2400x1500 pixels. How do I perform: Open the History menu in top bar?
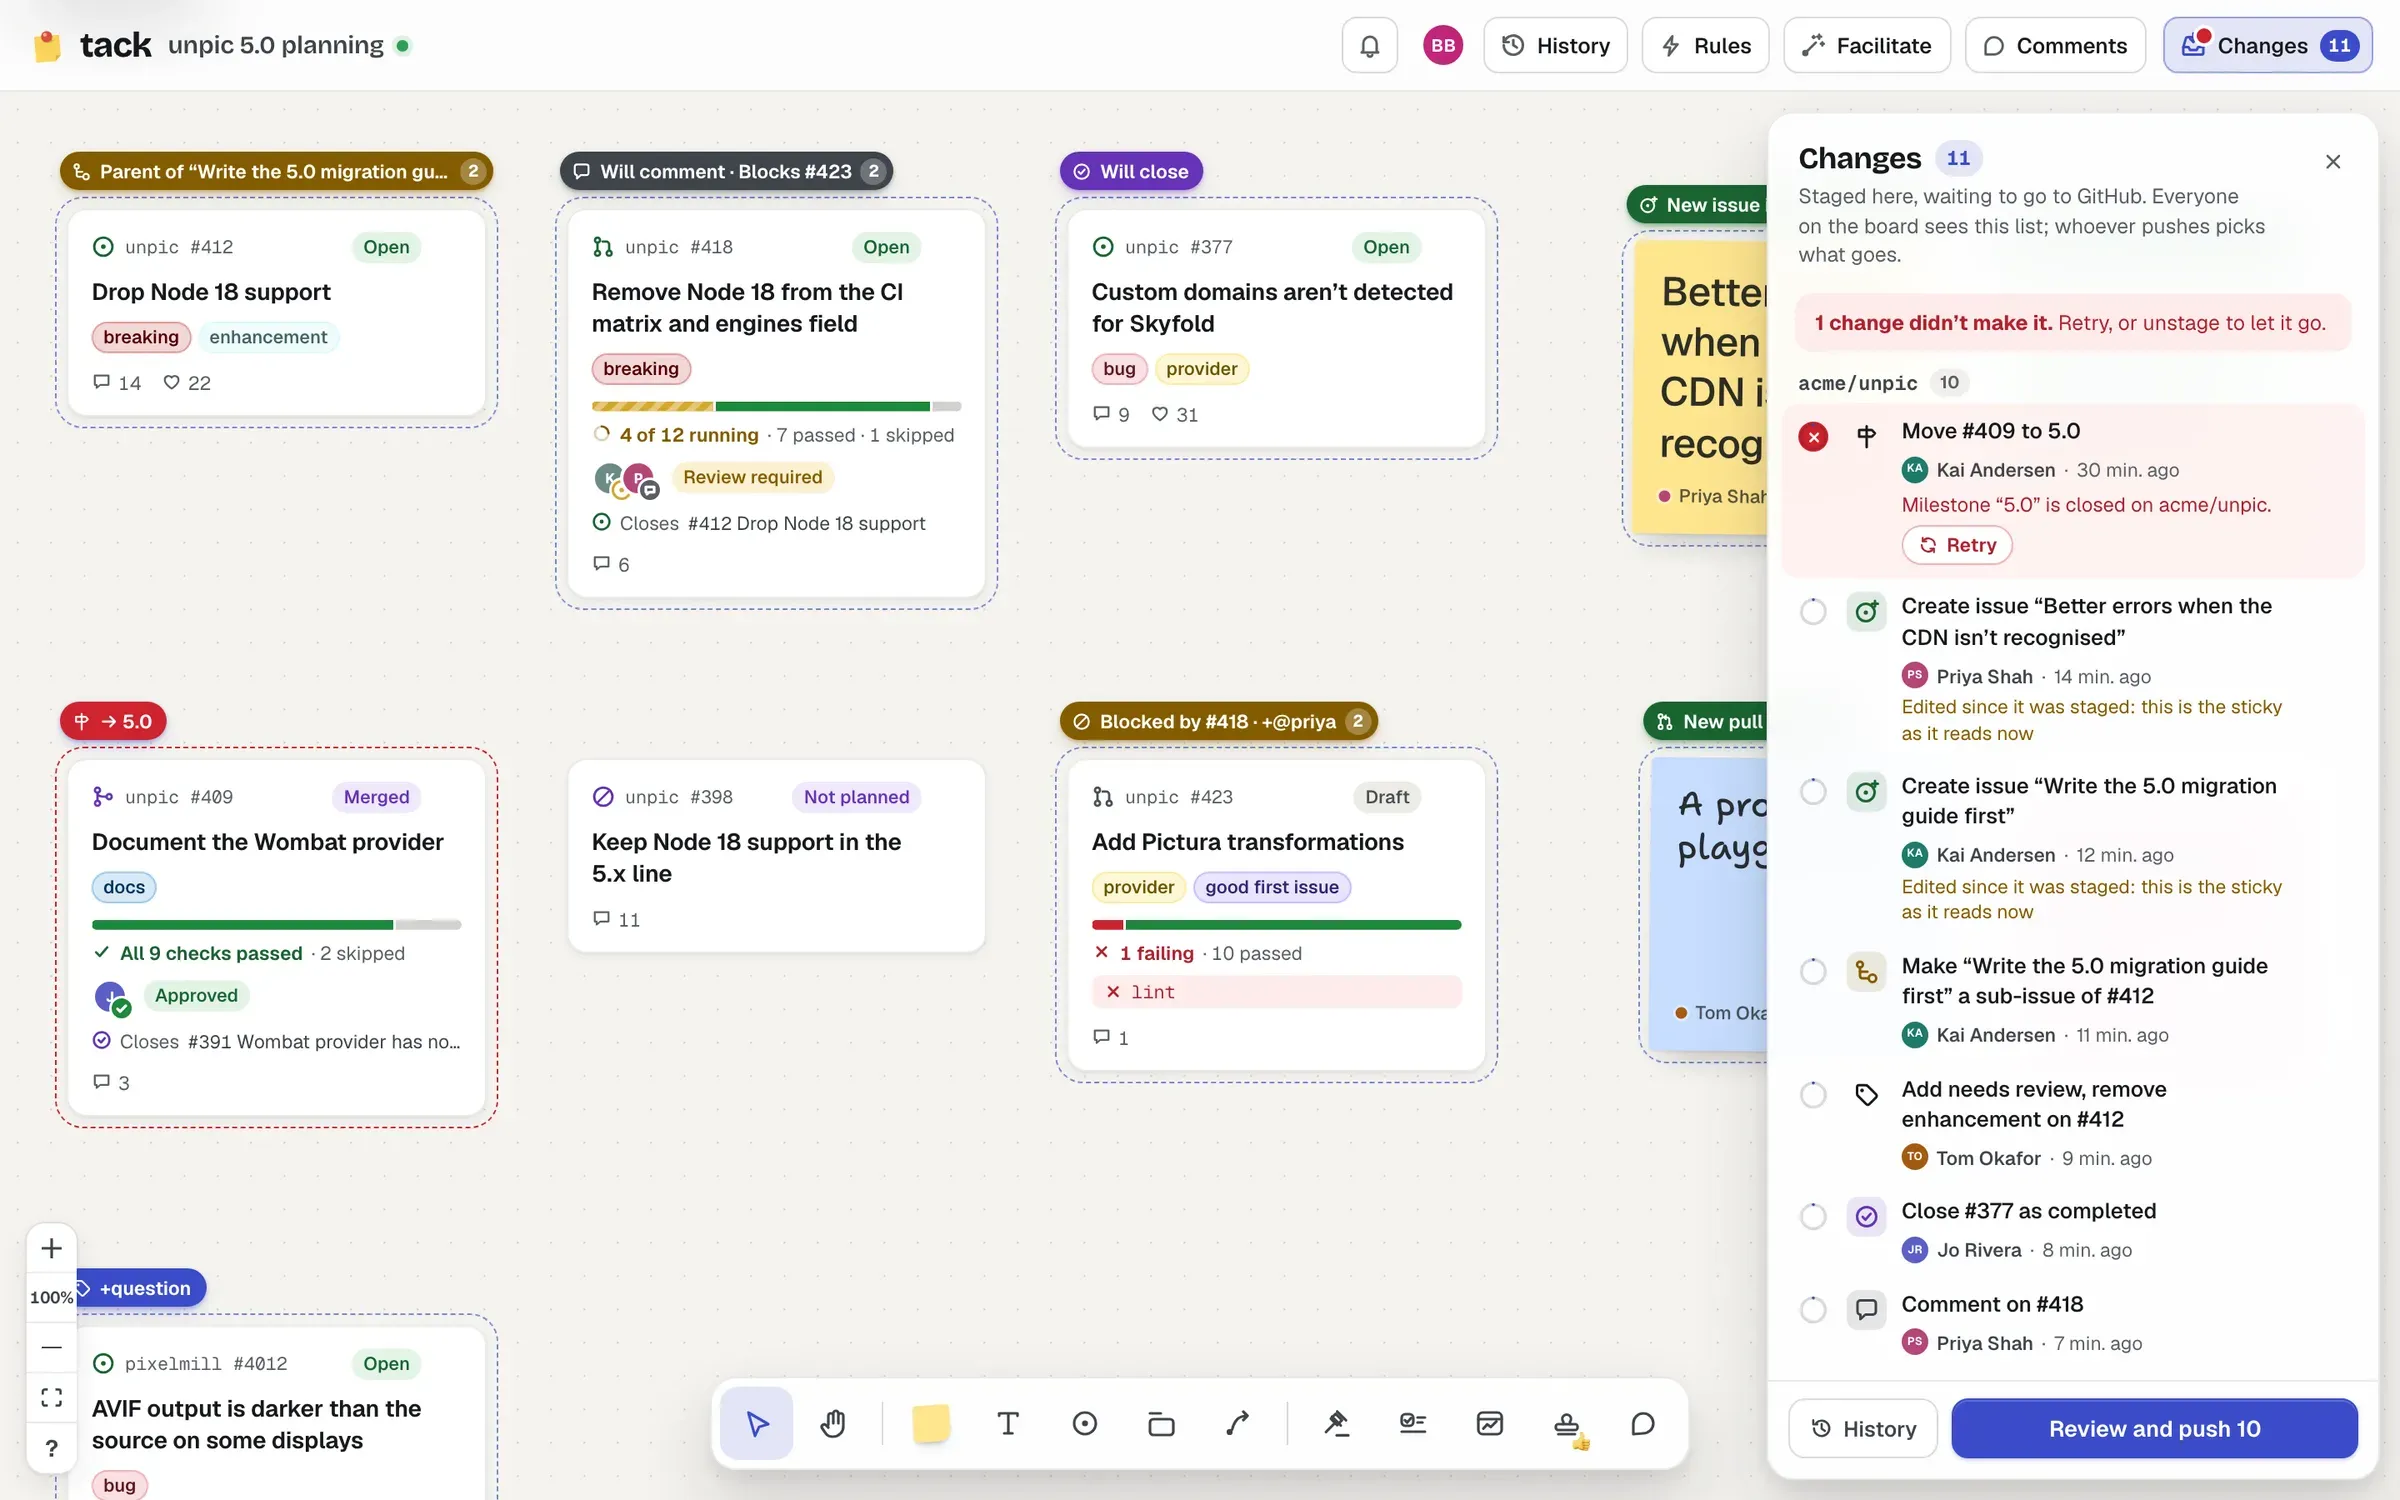tap(1555, 45)
